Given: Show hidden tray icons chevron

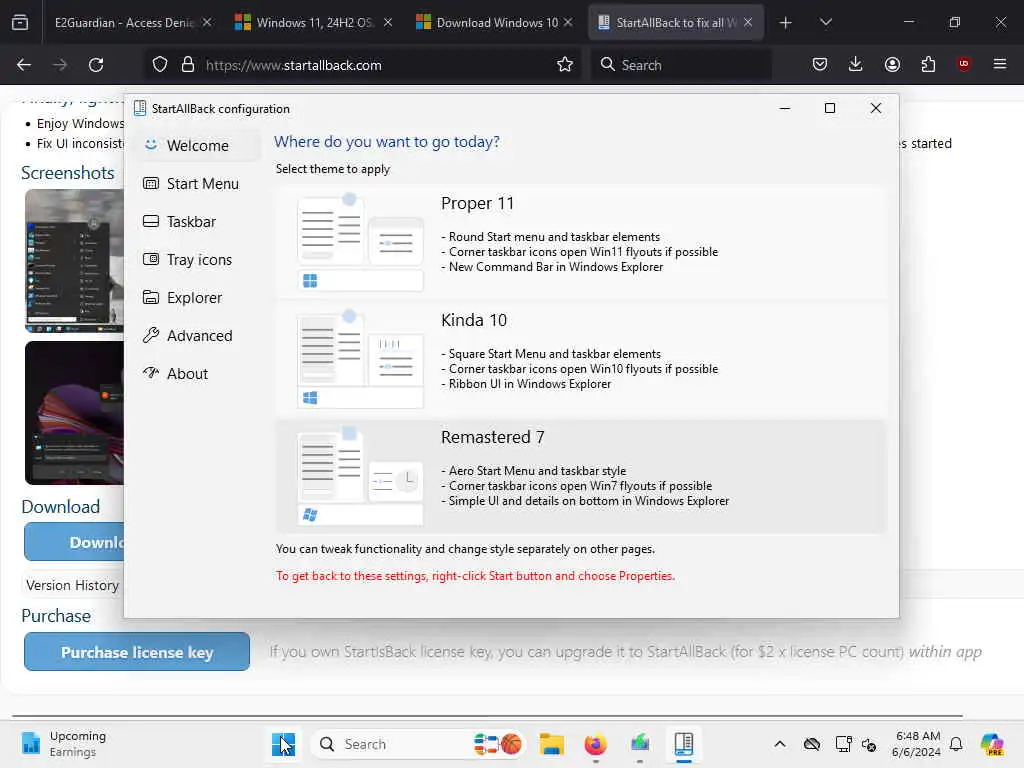Looking at the screenshot, I should 780,744.
